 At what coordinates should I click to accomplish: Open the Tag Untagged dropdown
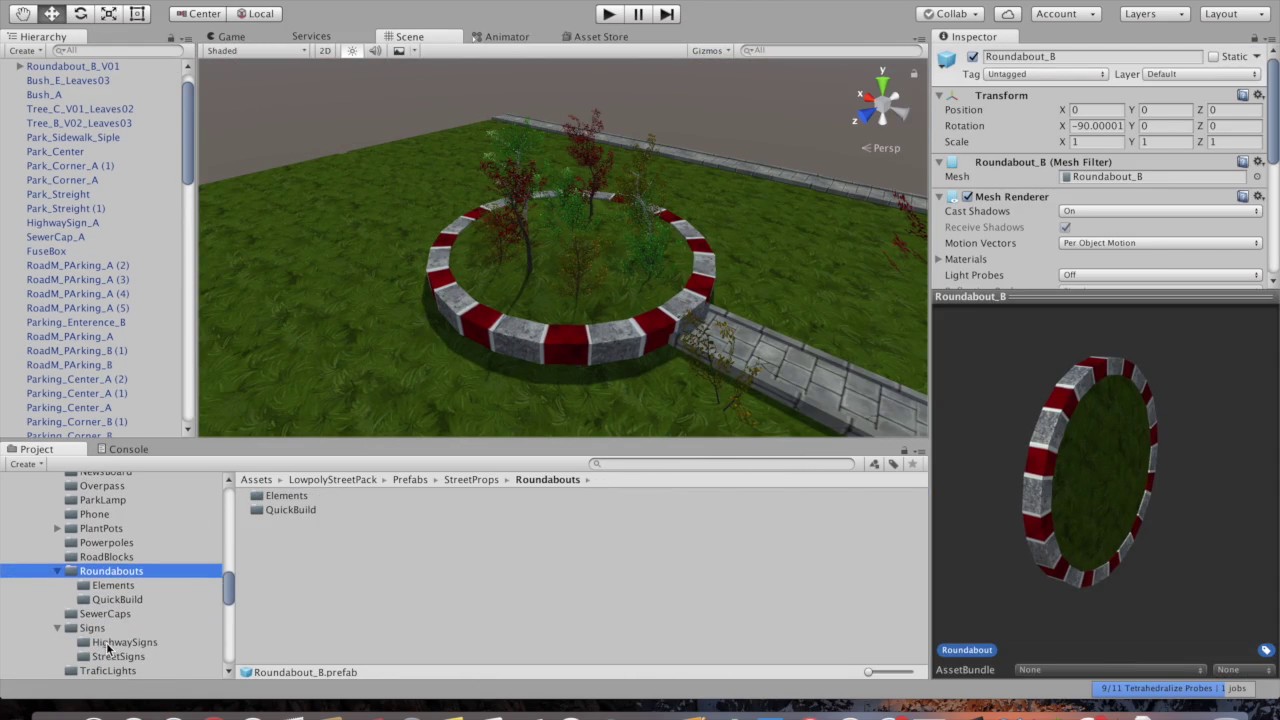click(1047, 74)
